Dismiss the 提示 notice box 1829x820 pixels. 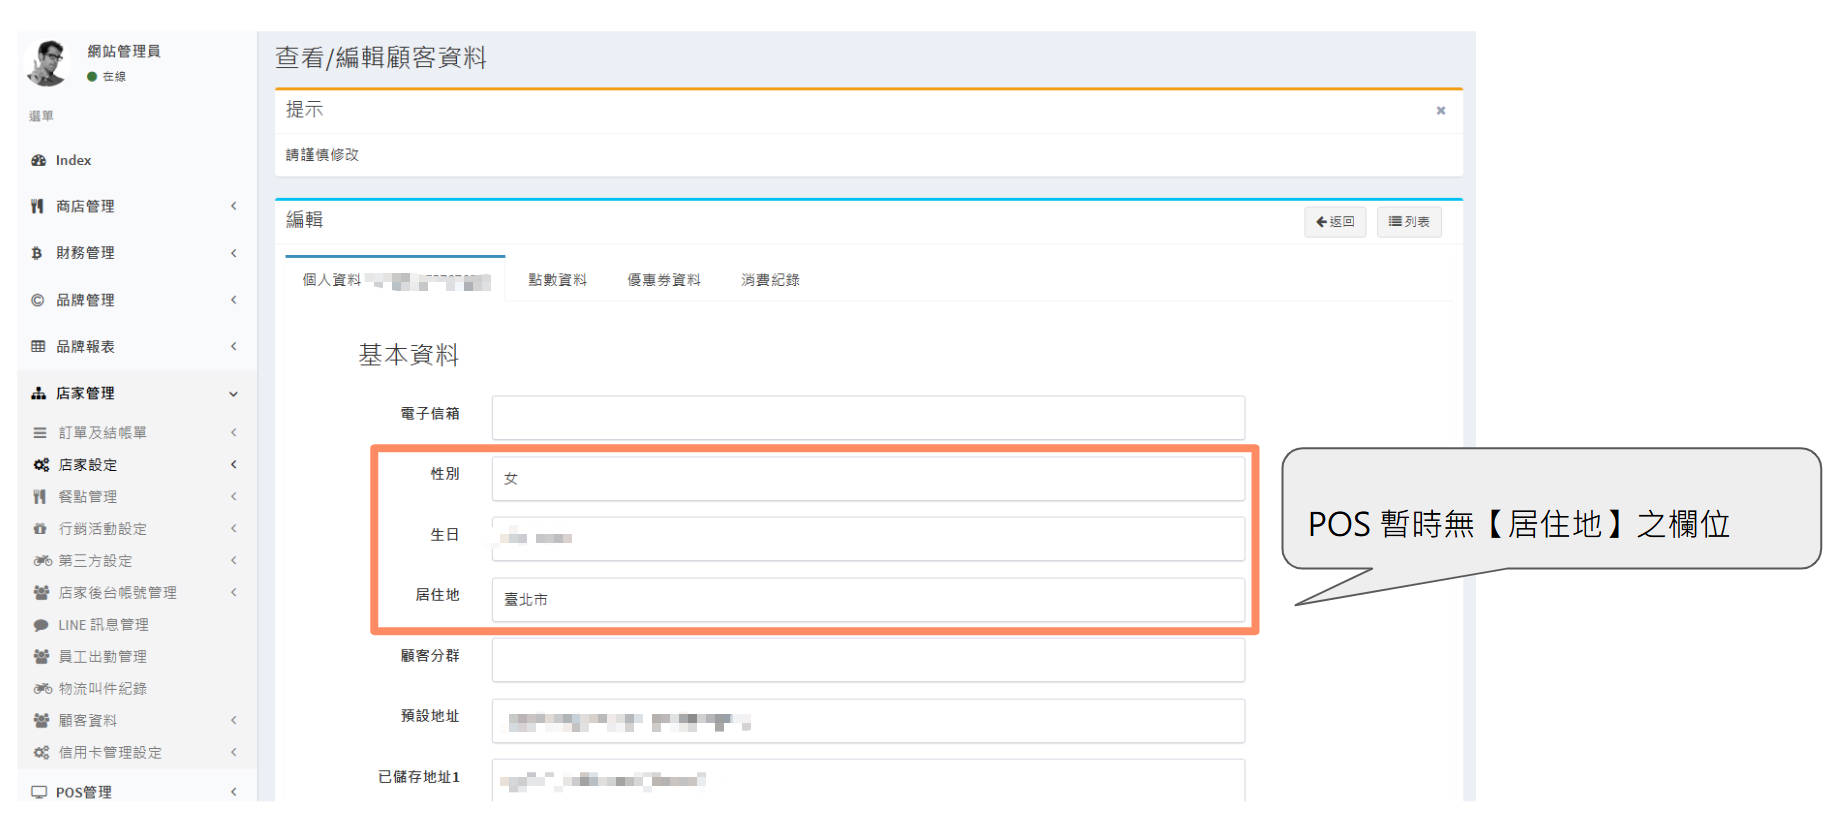[x=1440, y=111]
